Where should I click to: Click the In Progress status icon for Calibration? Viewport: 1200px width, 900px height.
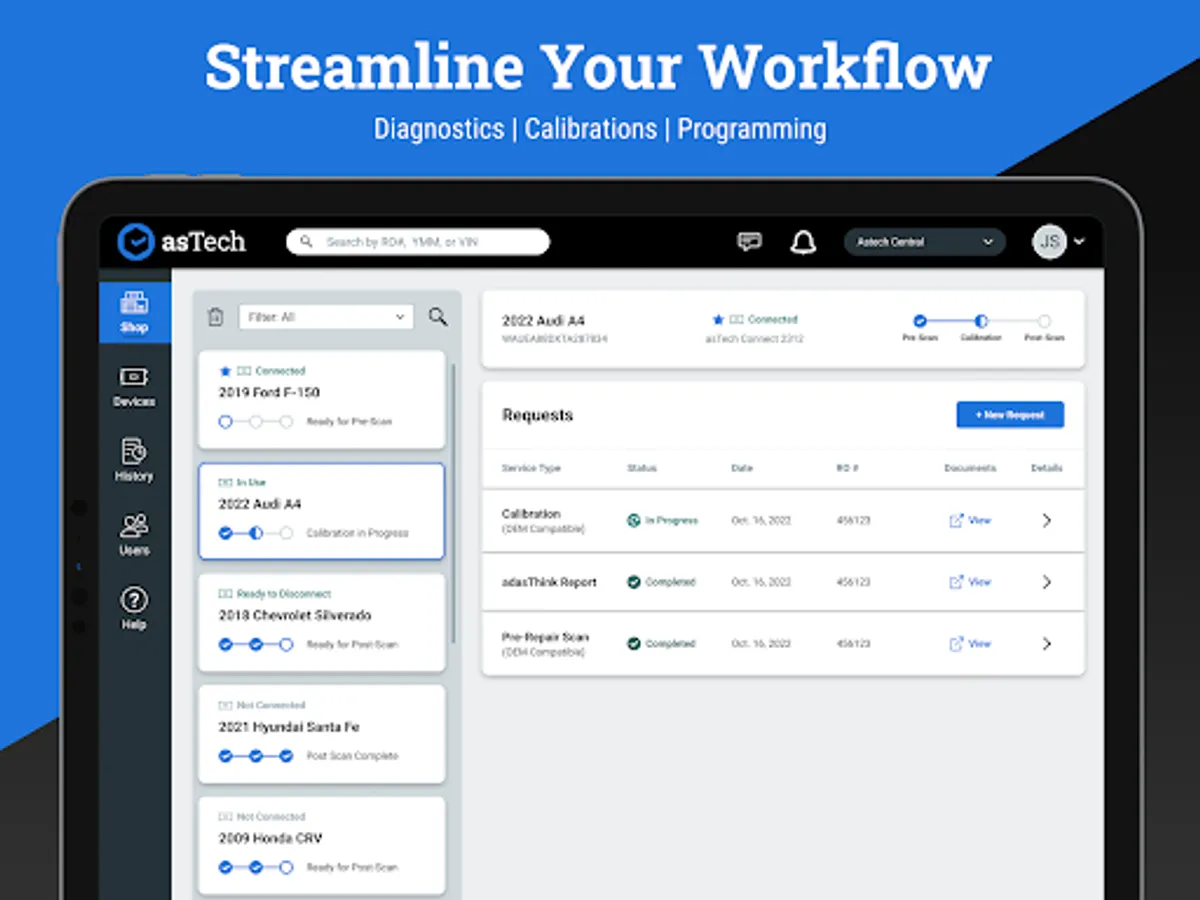[x=633, y=521]
